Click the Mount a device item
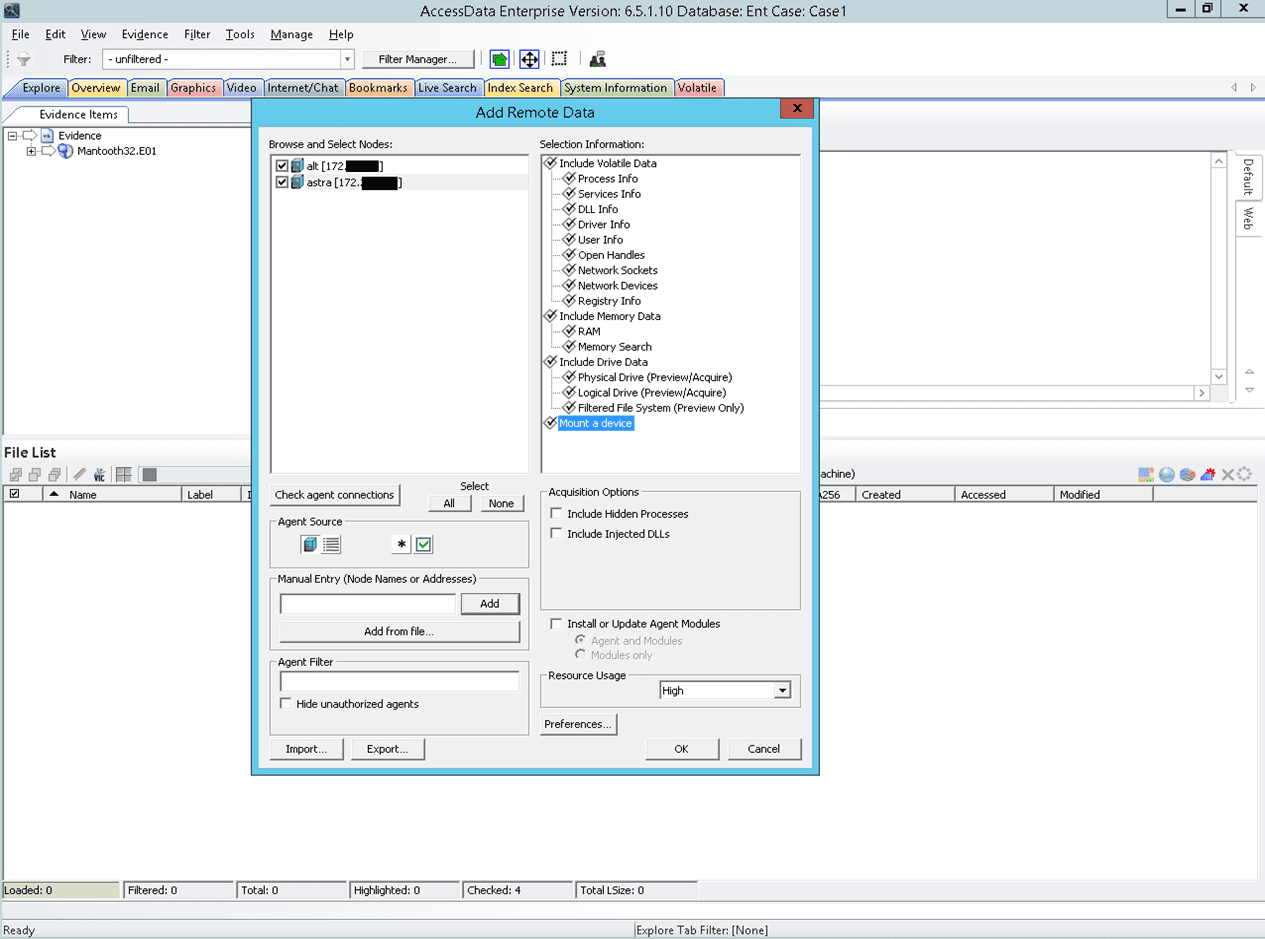The image size is (1265, 939). tap(595, 423)
